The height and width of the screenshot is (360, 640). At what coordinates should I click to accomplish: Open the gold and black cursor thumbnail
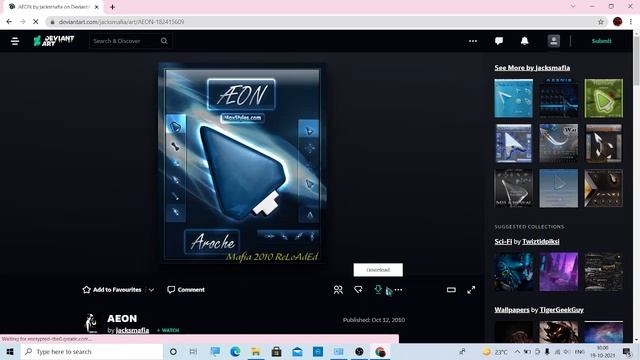coord(604,188)
